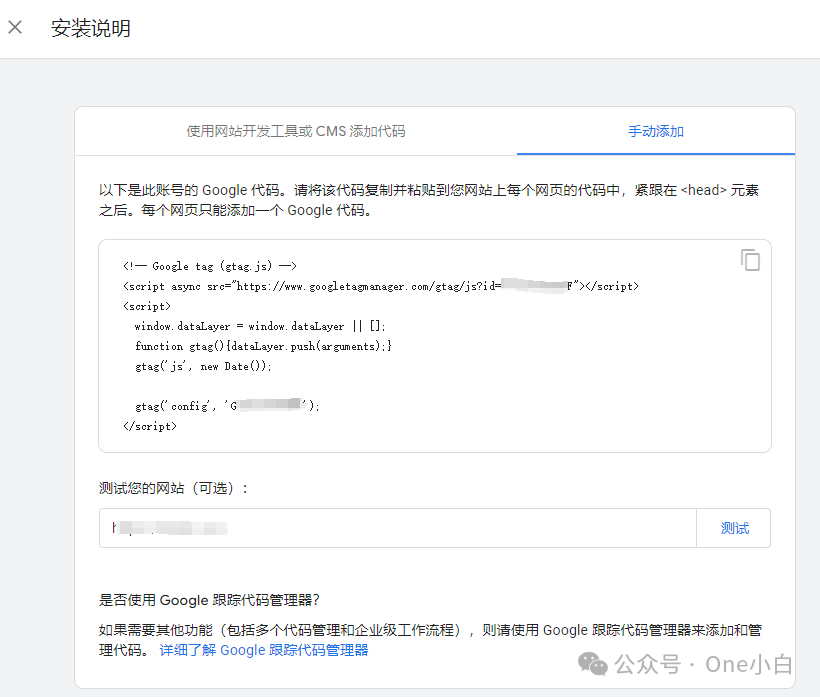Screen dimensions: 820x697
Task: Click the closing </script> tag line
Action: 150,426
